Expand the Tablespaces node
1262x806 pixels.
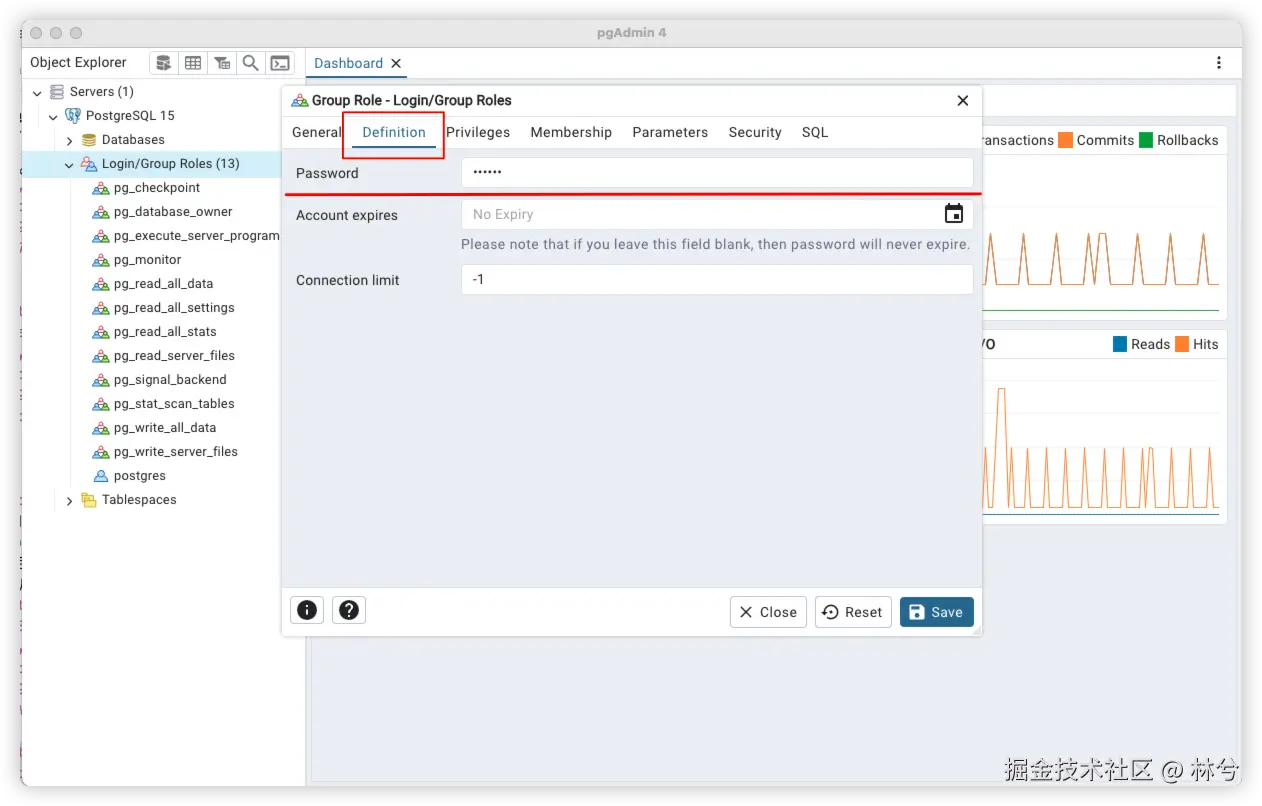click(69, 500)
